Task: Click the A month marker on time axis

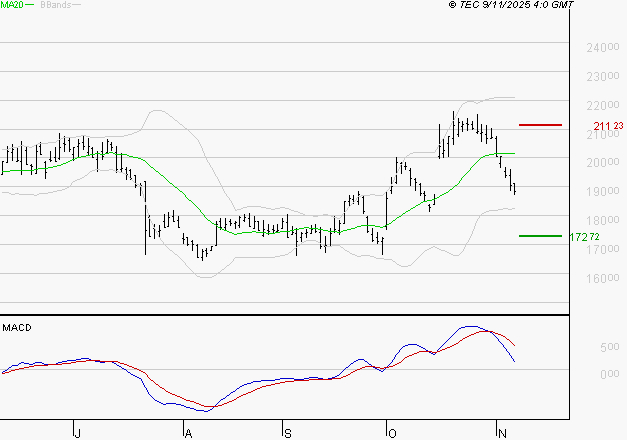Action: point(188,433)
